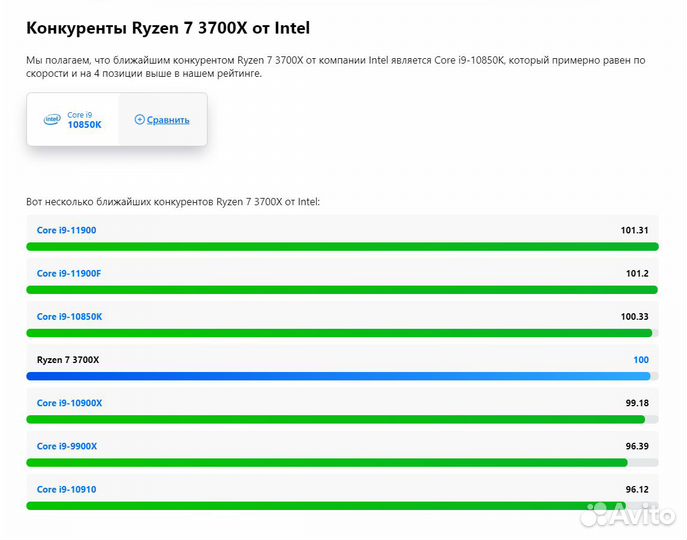Click the score value 101.2
This screenshot has height=540, width=687.
click(637, 274)
